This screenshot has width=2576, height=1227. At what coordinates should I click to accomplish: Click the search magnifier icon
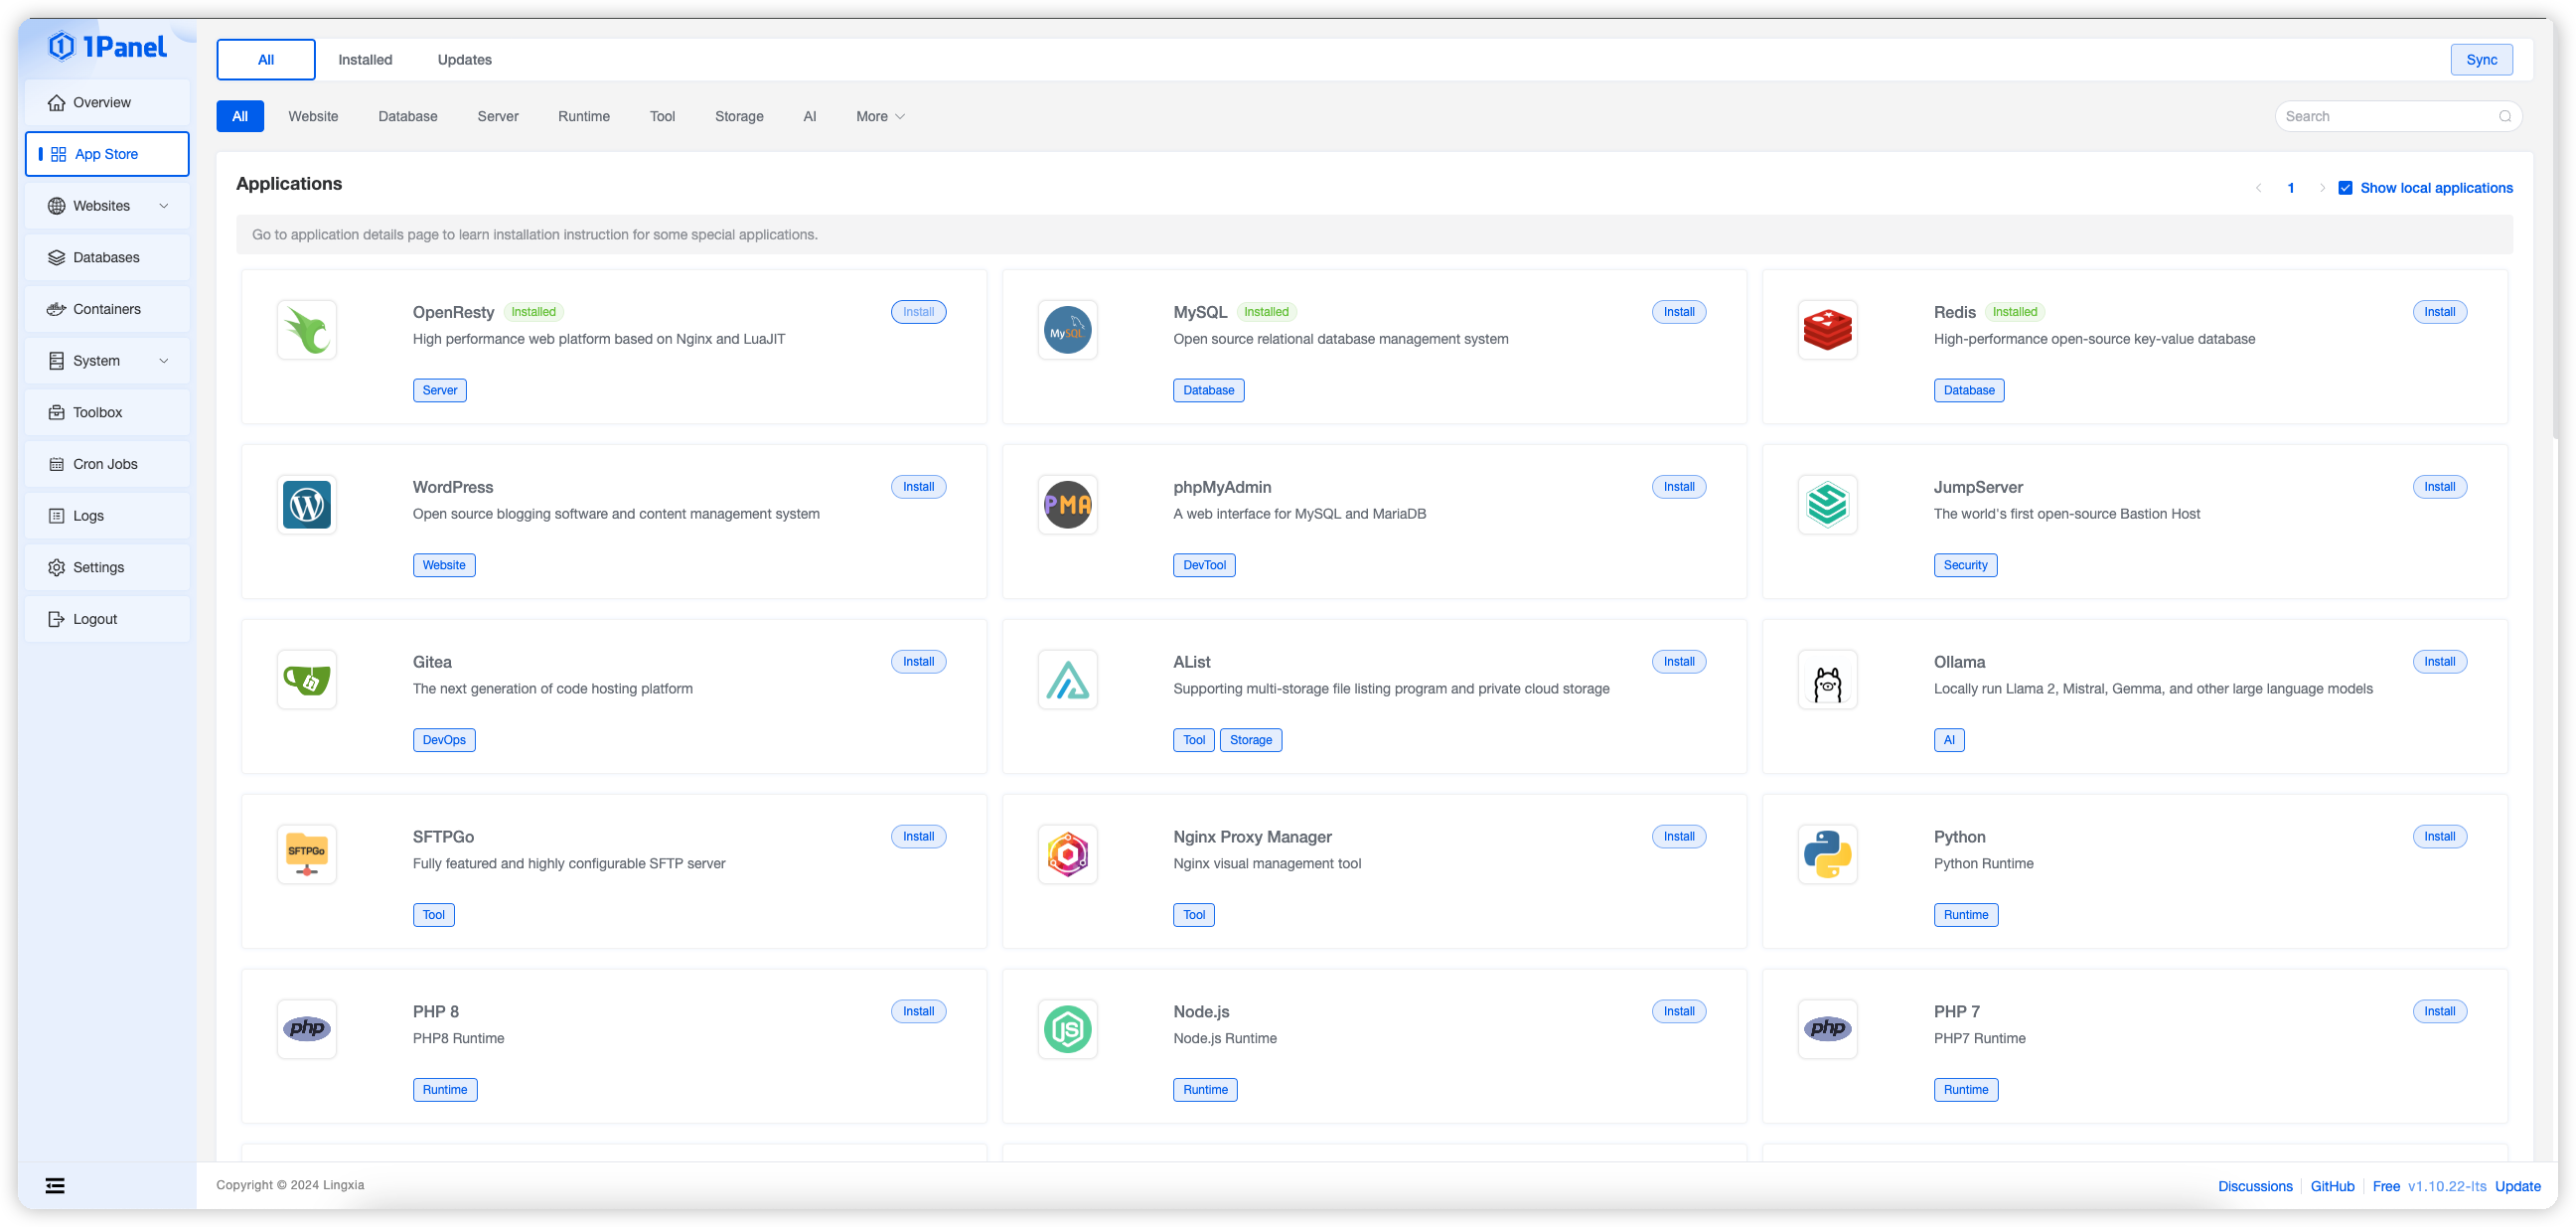(x=2504, y=116)
